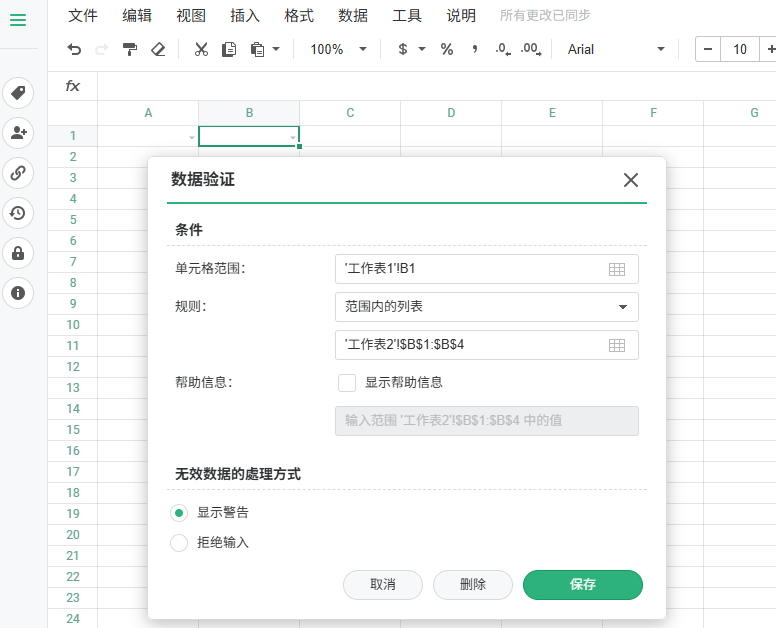Click the clear formatting eraser icon

pos(157,49)
